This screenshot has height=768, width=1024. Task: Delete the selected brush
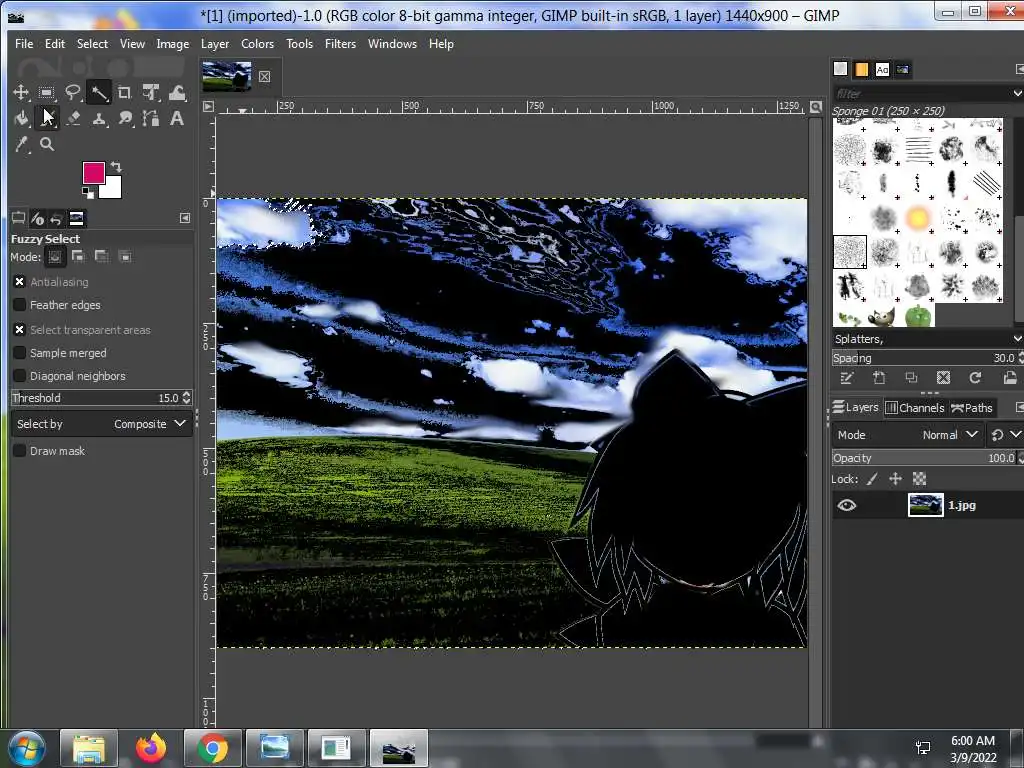tap(943, 378)
